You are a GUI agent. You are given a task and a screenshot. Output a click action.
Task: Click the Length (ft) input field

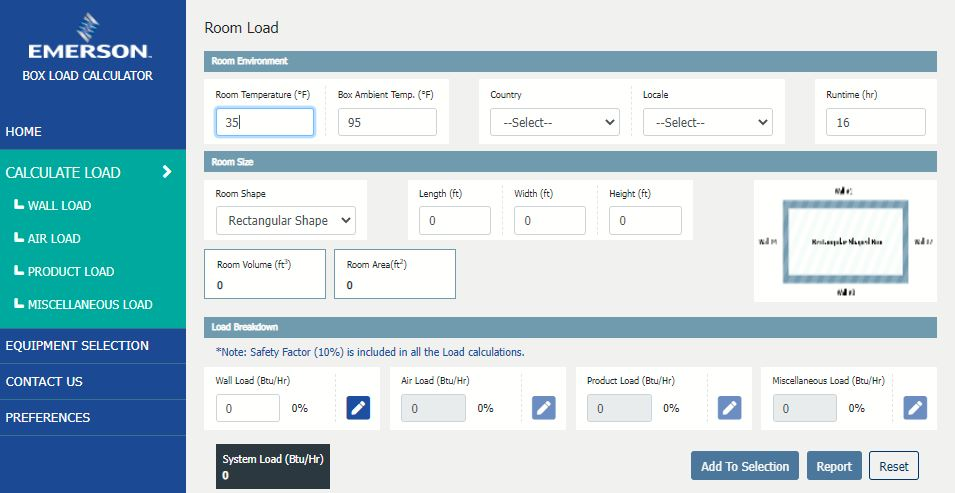[454, 220]
